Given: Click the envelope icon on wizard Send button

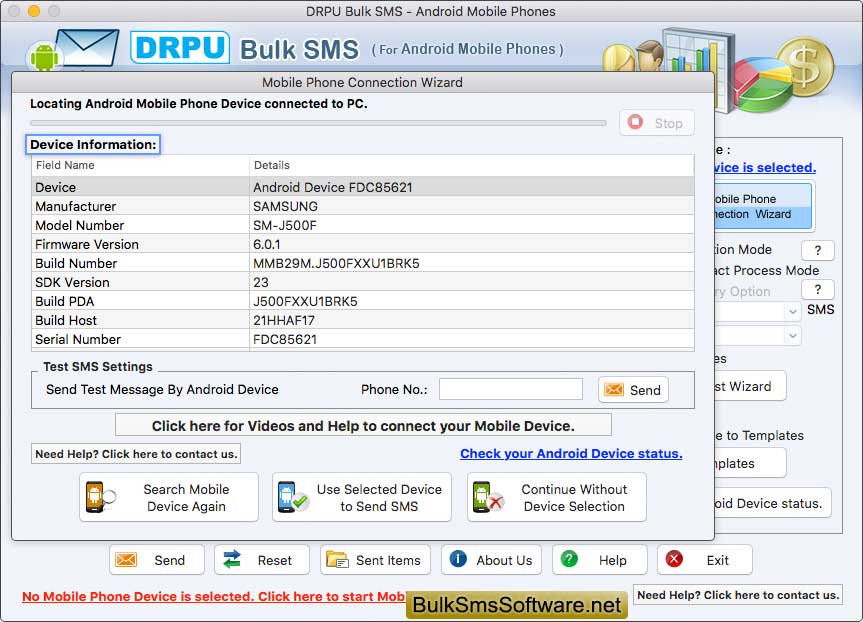Looking at the screenshot, I should pos(614,390).
